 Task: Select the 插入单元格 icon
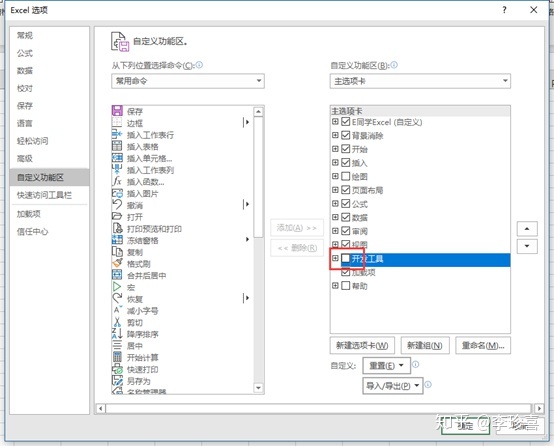(x=117, y=158)
